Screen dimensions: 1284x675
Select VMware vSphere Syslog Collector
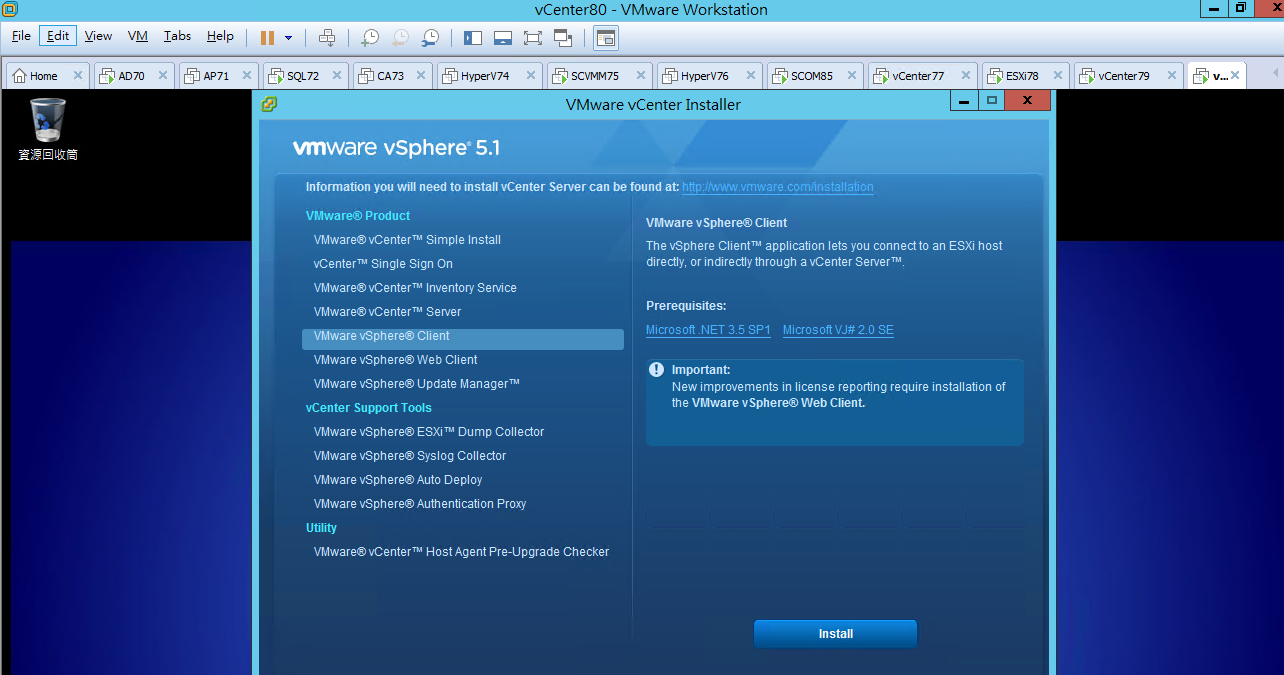pos(410,456)
